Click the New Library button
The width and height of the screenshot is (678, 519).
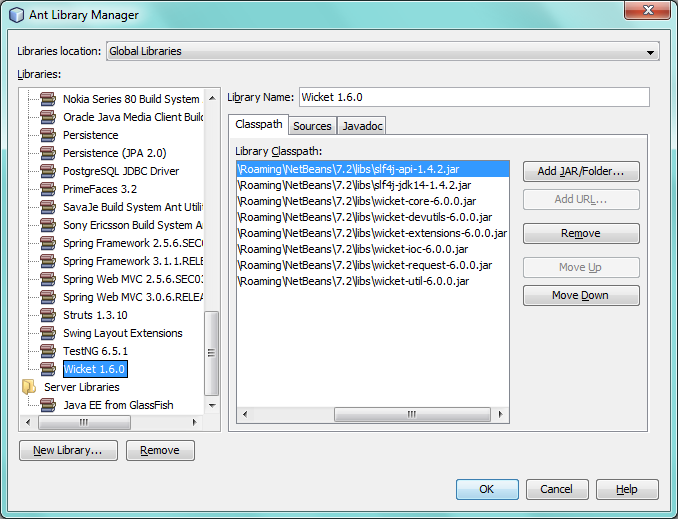point(68,450)
